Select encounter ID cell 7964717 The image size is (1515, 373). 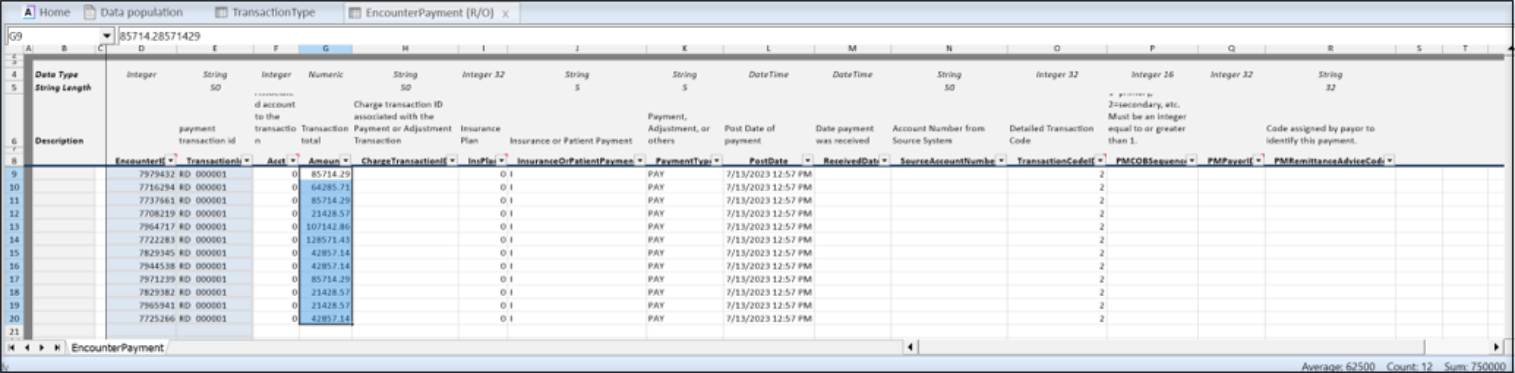[x=142, y=227]
